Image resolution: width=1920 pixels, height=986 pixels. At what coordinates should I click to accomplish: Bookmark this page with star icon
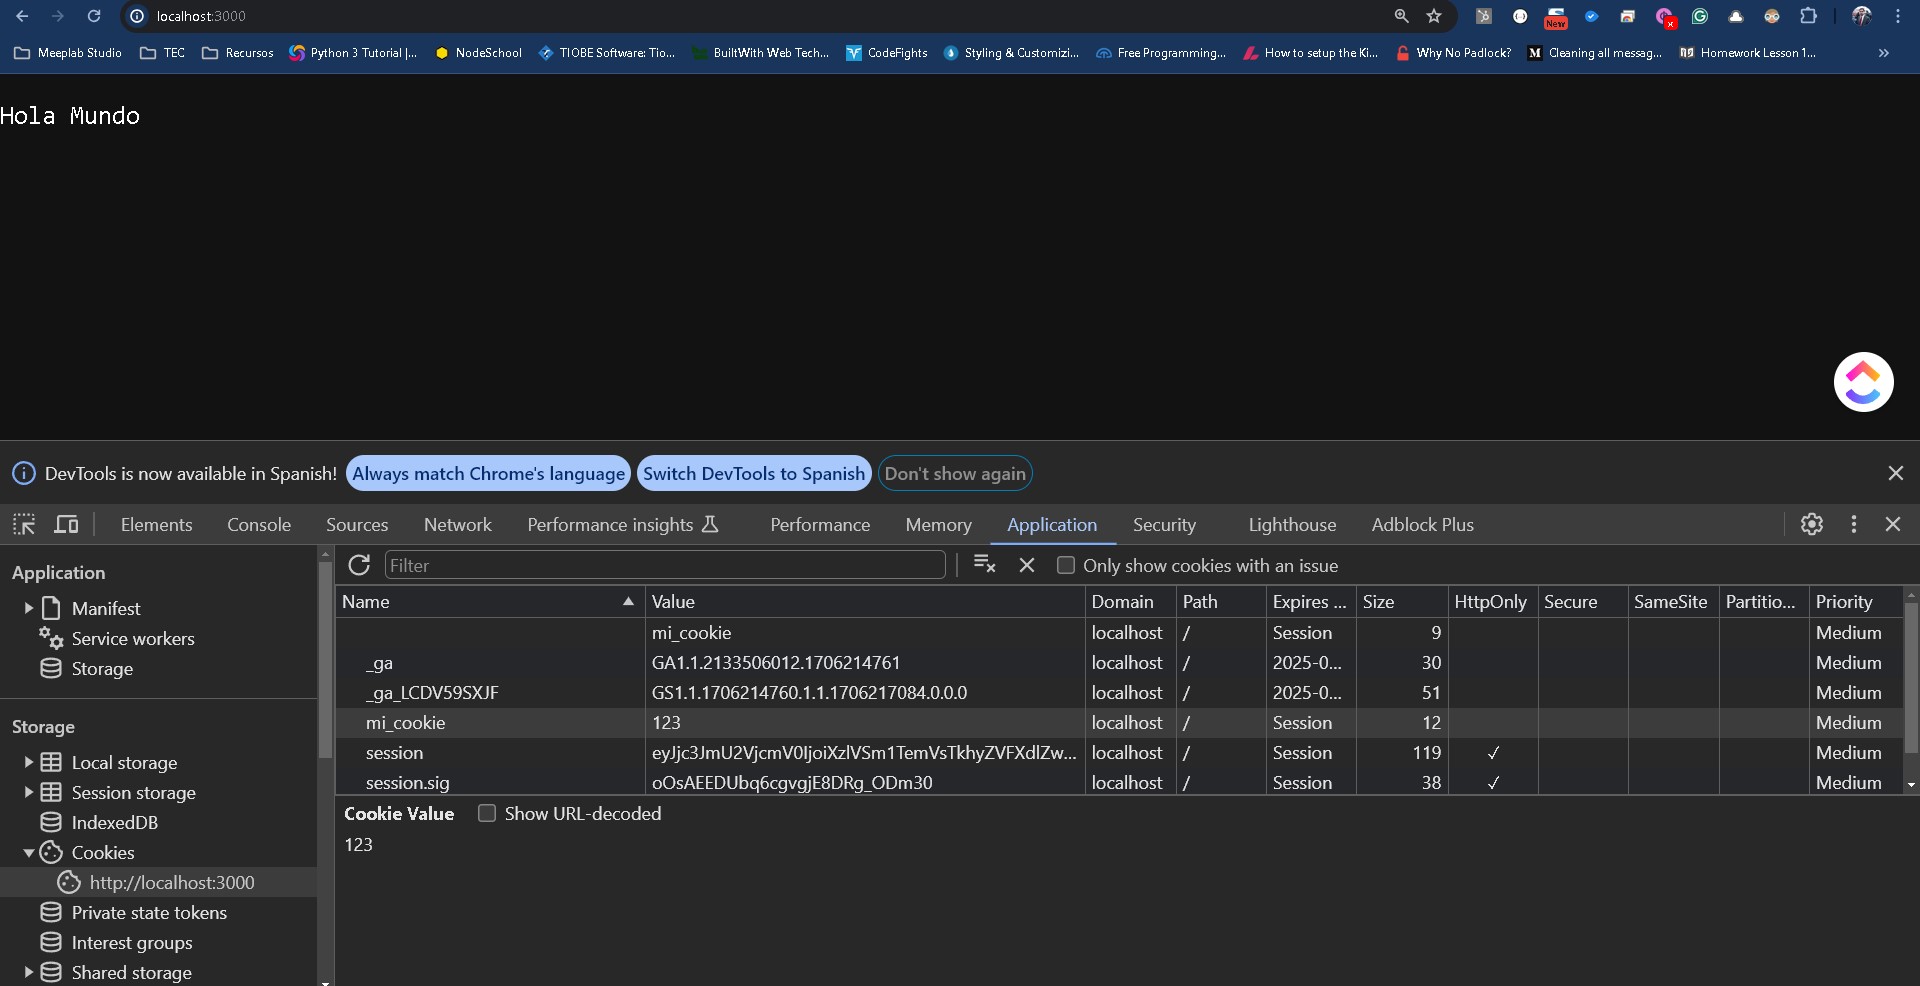tap(1434, 16)
